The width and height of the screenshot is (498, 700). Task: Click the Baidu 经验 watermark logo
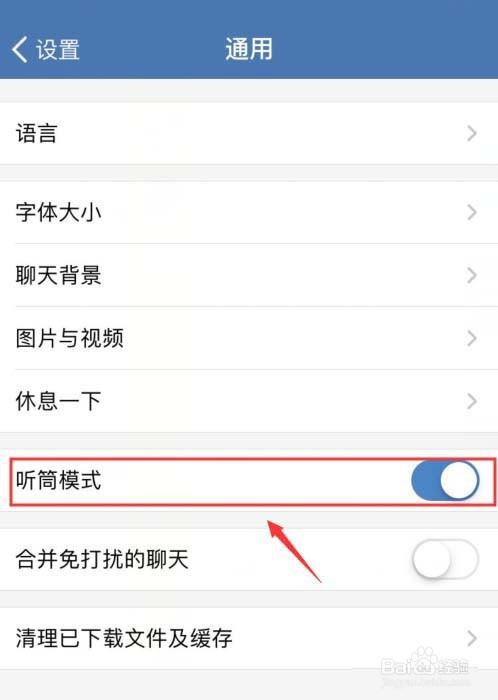pos(426,667)
